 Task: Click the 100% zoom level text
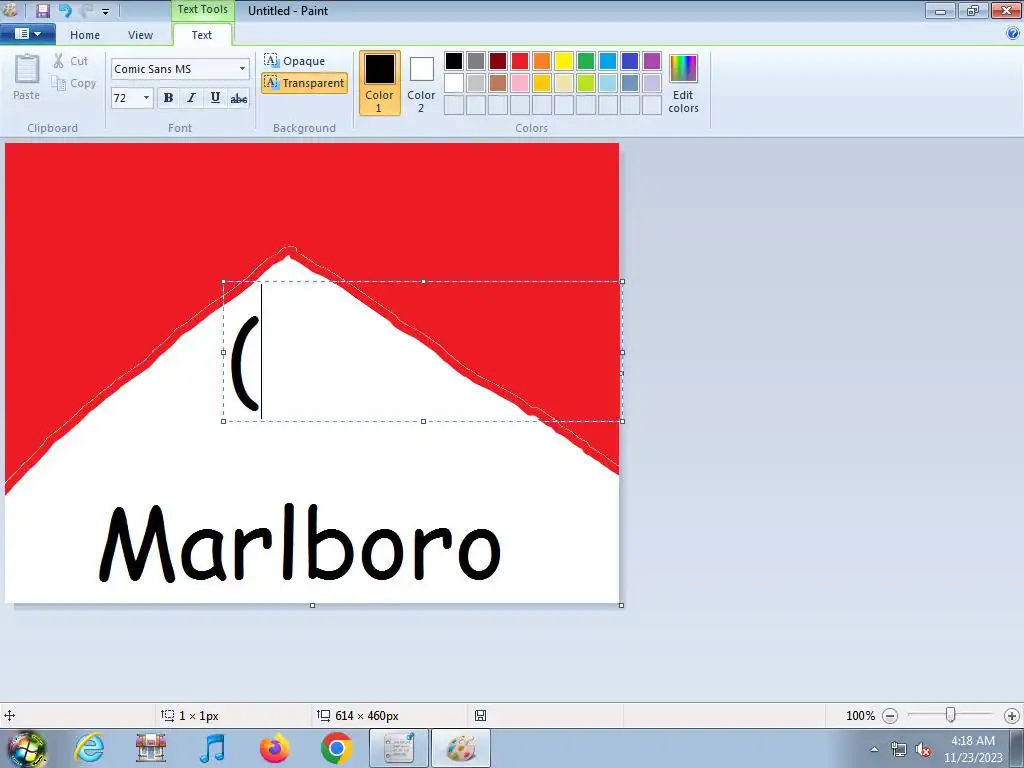(860, 716)
